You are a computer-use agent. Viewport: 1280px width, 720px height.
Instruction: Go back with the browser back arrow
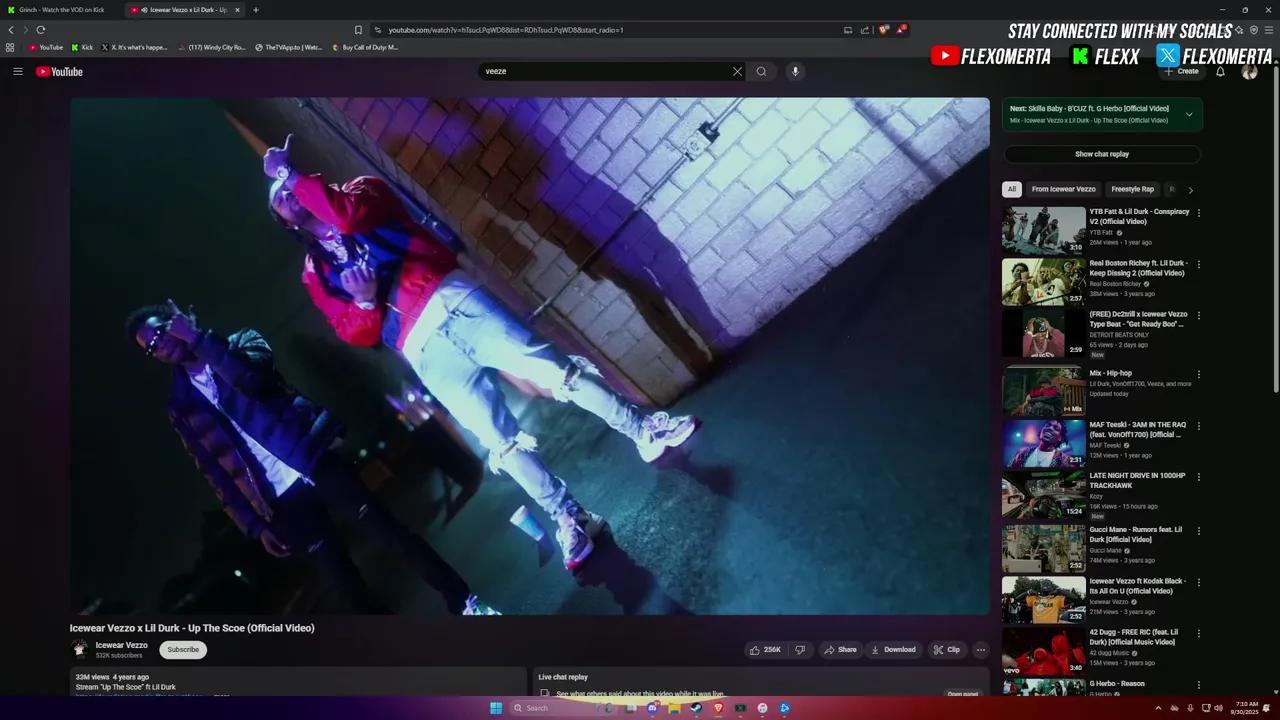click(x=11, y=30)
